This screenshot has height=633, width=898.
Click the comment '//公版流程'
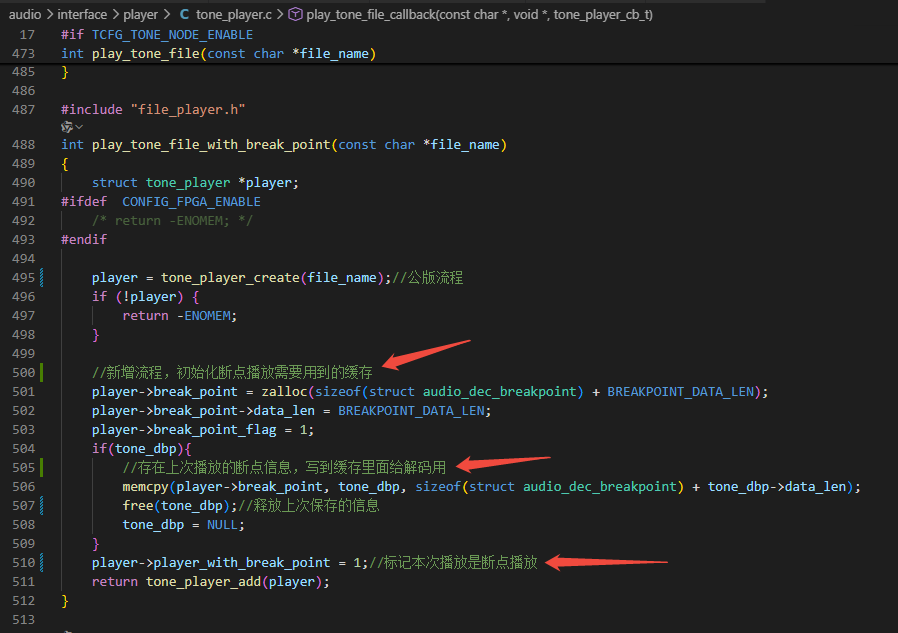point(427,278)
